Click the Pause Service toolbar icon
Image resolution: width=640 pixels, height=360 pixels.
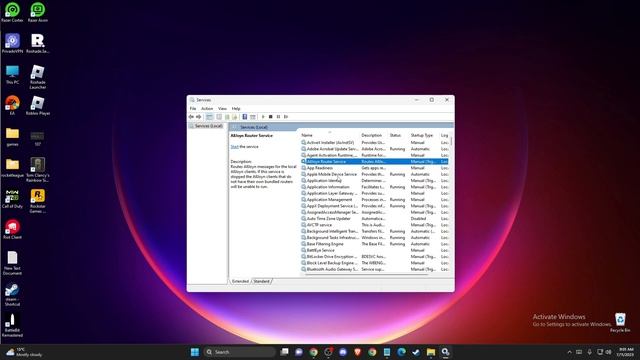(278, 117)
